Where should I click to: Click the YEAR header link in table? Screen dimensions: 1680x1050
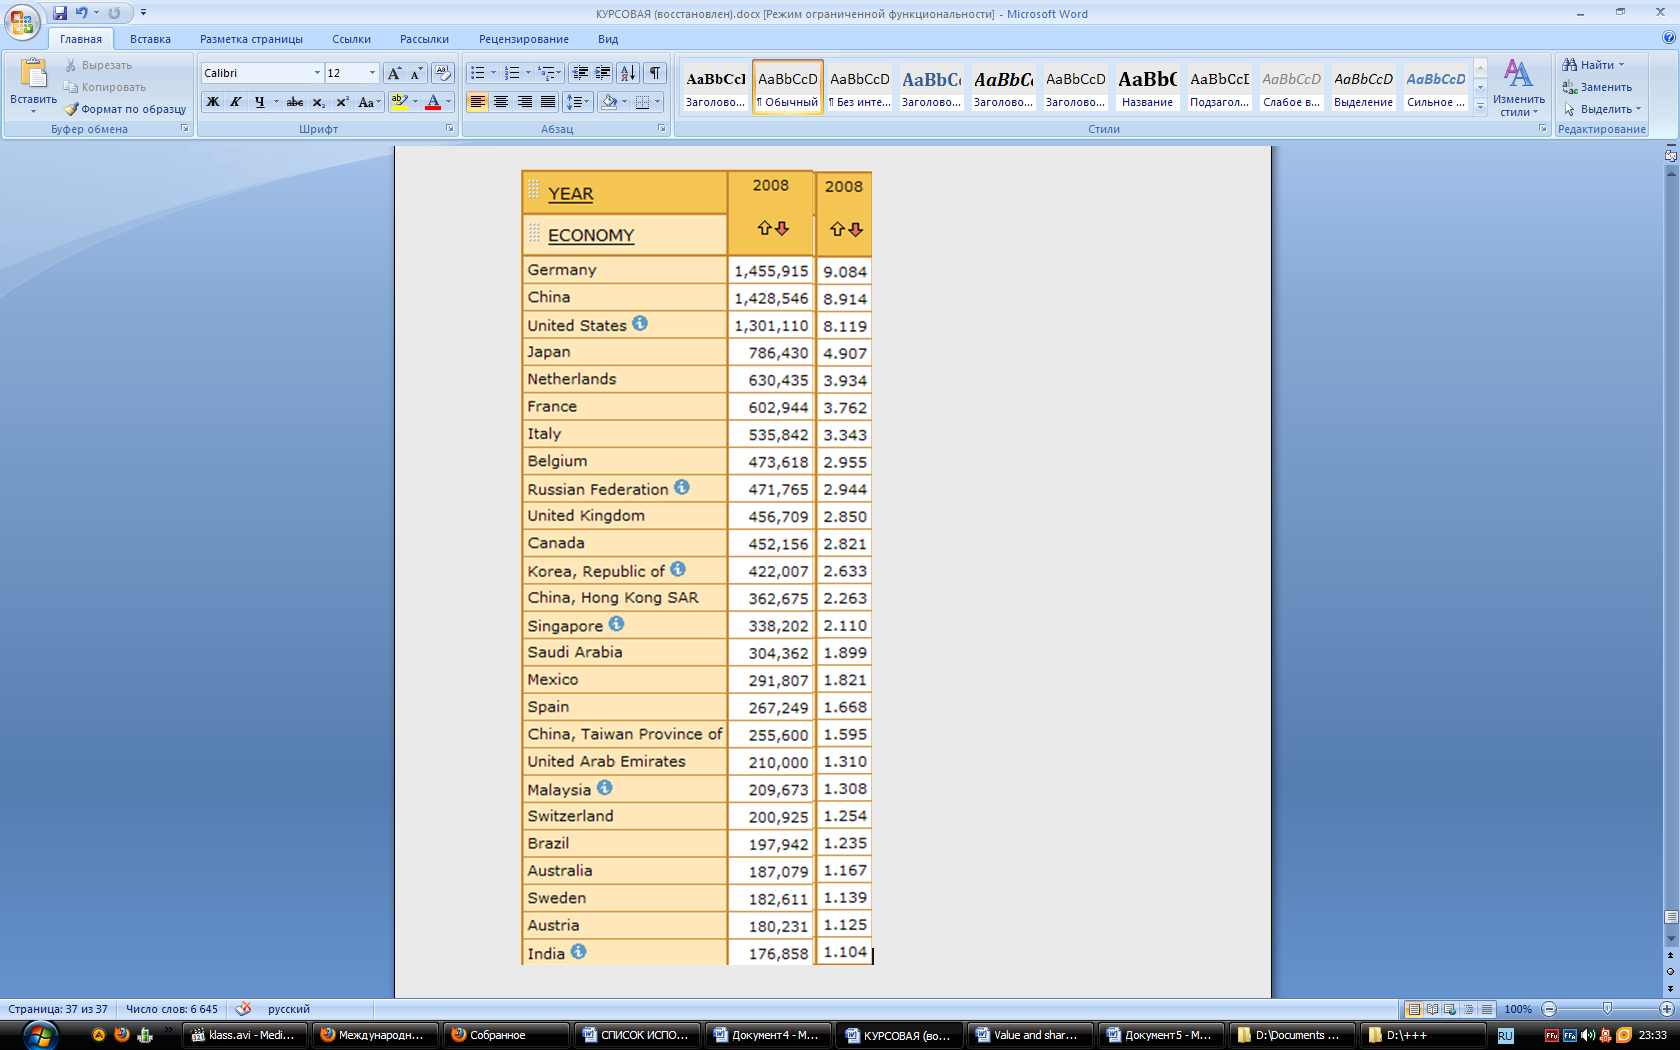click(570, 194)
